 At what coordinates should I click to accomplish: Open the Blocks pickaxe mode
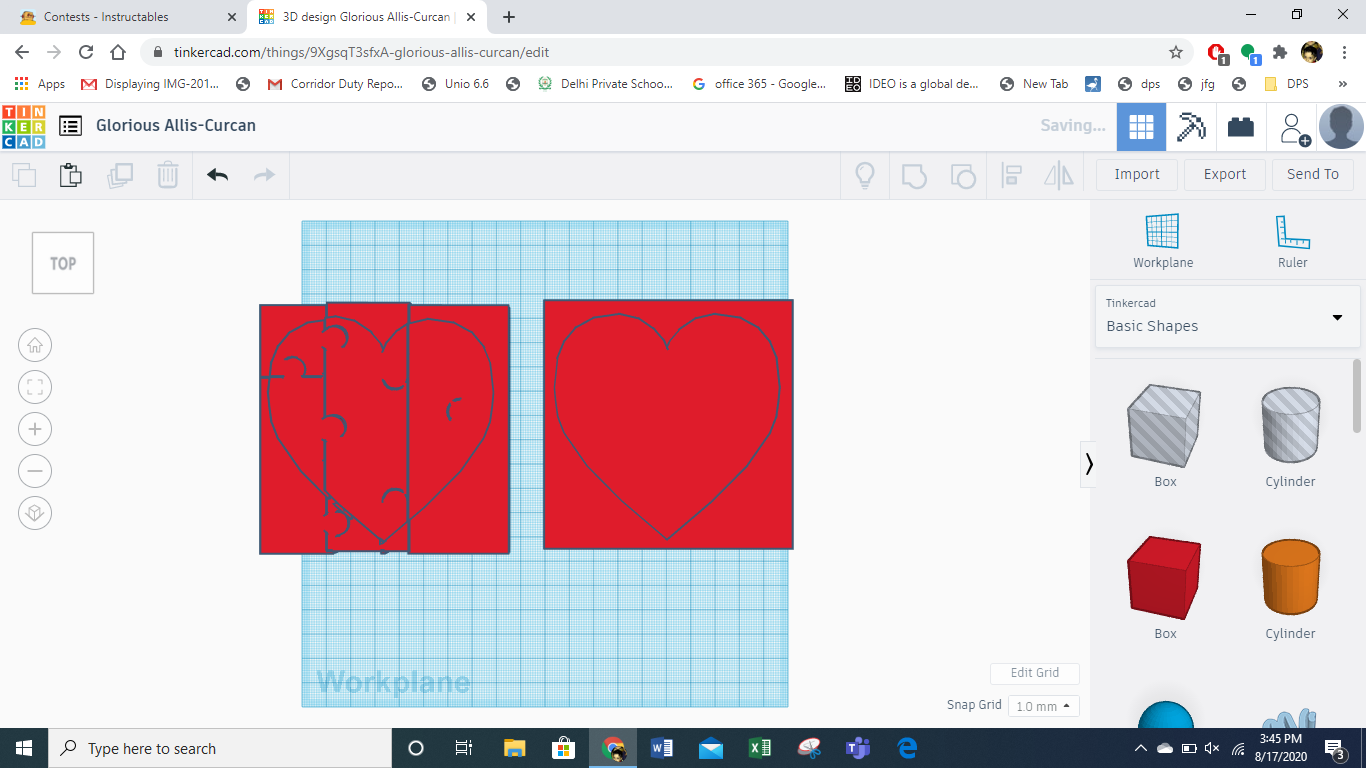1191,127
